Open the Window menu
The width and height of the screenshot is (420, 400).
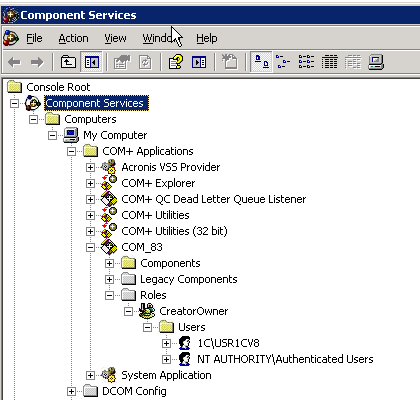pyautogui.click(x=161, y=38)
